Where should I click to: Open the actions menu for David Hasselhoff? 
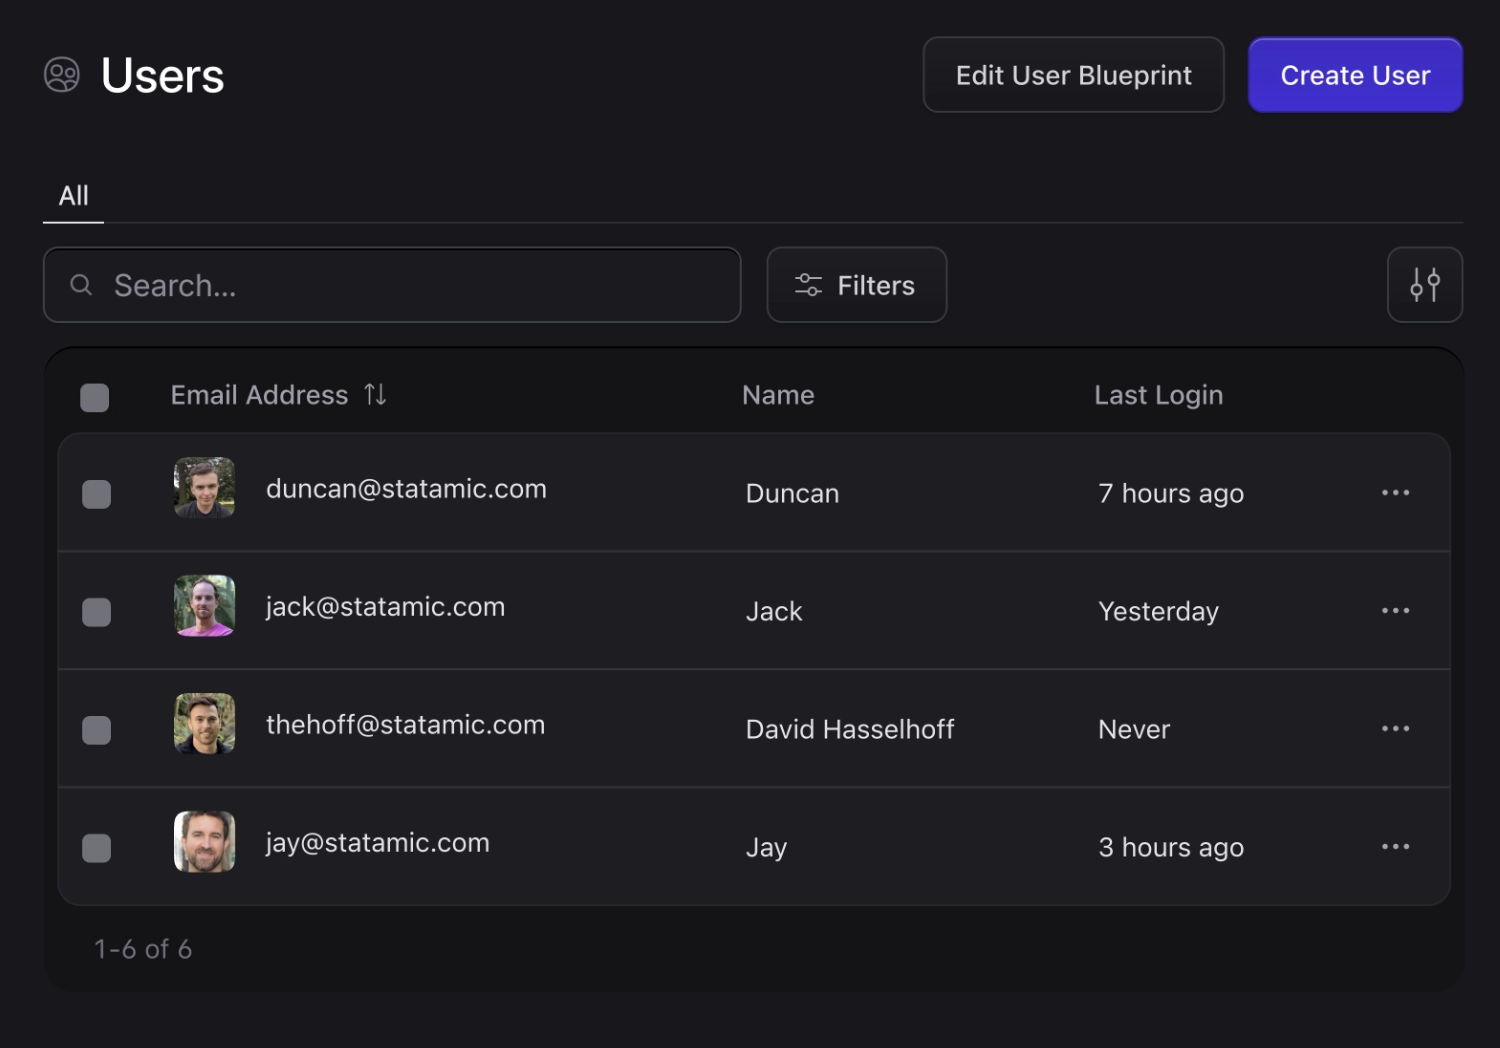[x=1395, y=728]
